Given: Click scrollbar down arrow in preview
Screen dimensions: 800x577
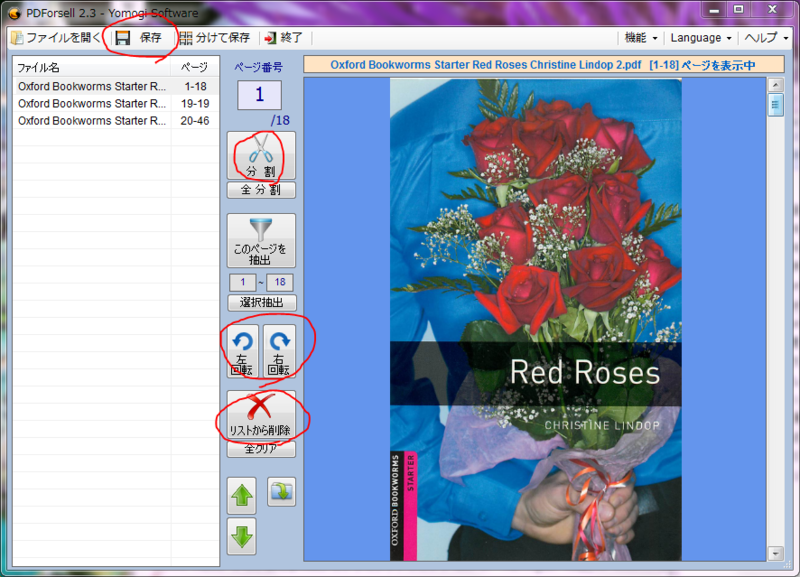Looking at the screenshot, I should click(776, 553).
